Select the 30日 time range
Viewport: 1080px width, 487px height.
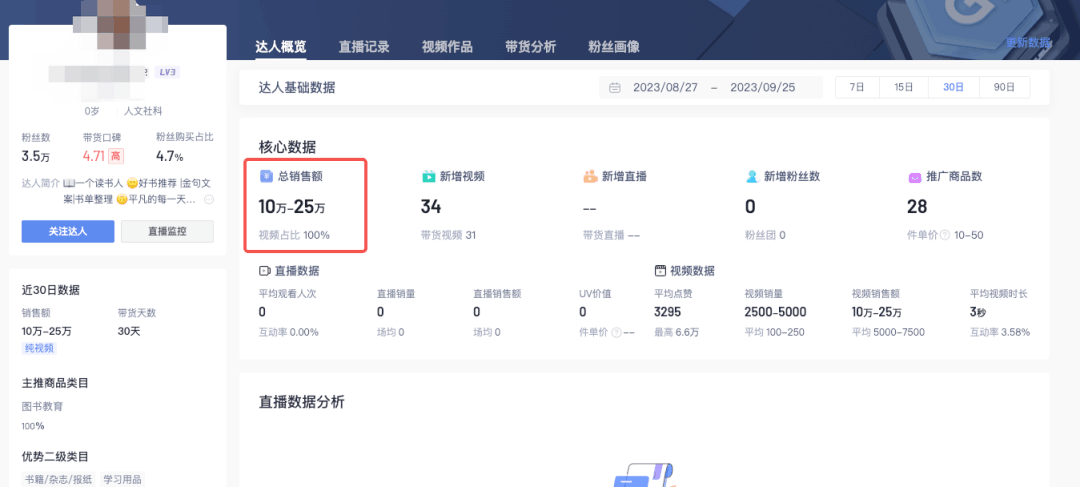(953, 87)
